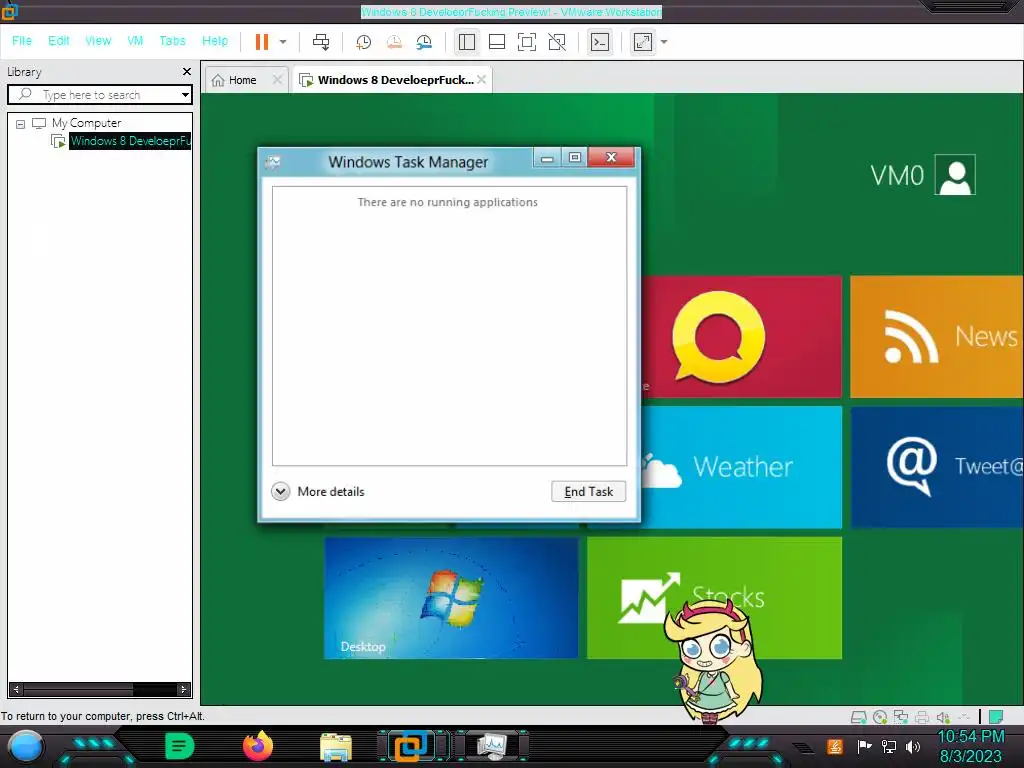Viewport: 1024px width, 768px height.
Task: Close the Windows 8 VM tab
Action: [x=481, y=80]
